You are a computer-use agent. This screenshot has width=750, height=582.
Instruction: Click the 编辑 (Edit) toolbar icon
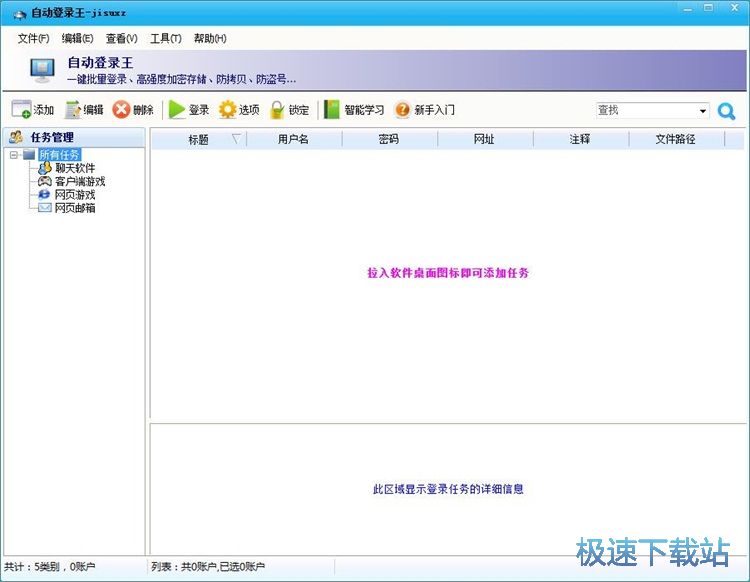(73, 110)
